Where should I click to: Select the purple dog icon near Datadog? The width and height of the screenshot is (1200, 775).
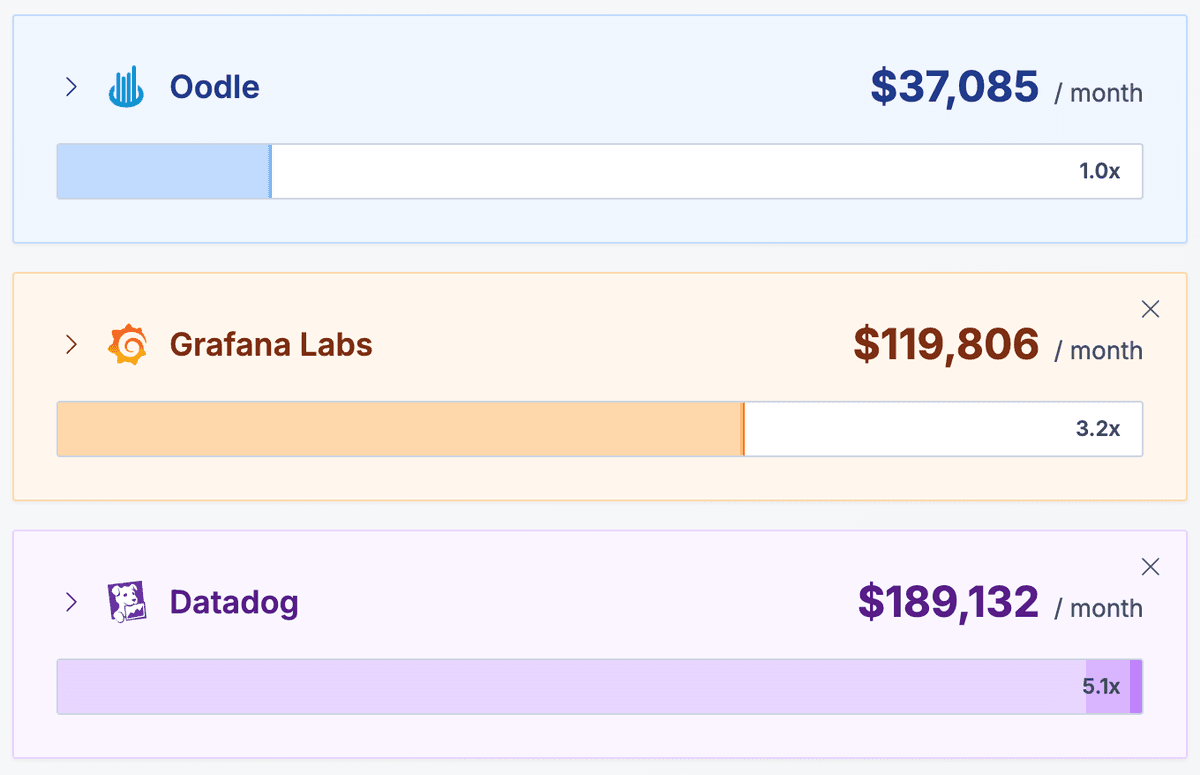[126, 601]
